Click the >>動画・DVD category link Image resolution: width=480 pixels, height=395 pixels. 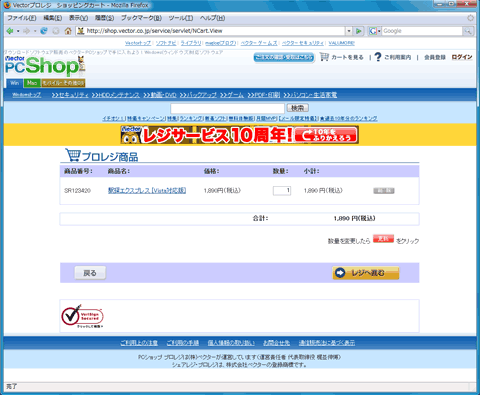[160, 95]
